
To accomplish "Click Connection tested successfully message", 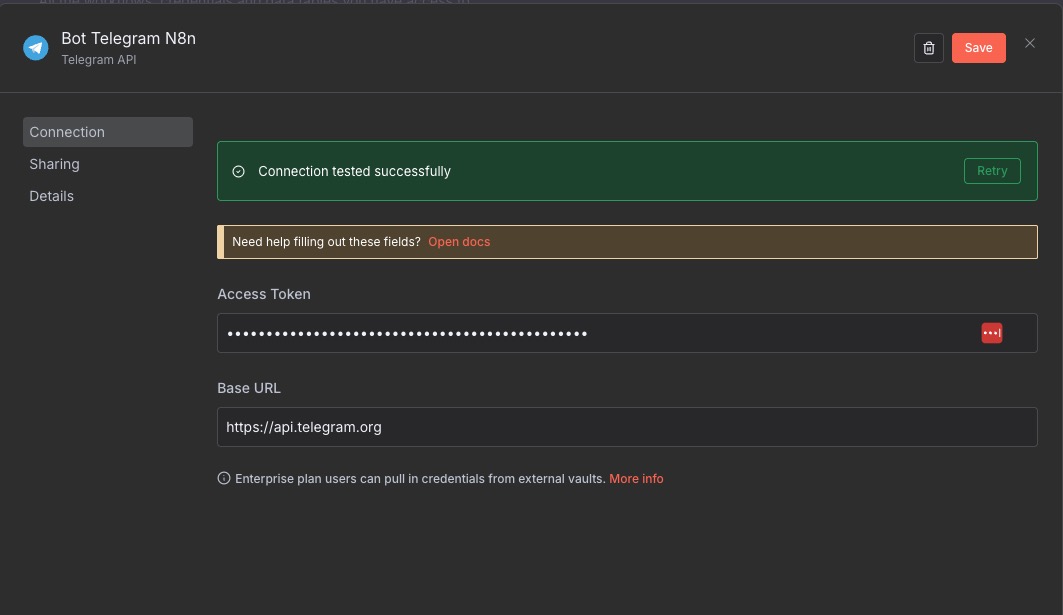I will 355,172.
